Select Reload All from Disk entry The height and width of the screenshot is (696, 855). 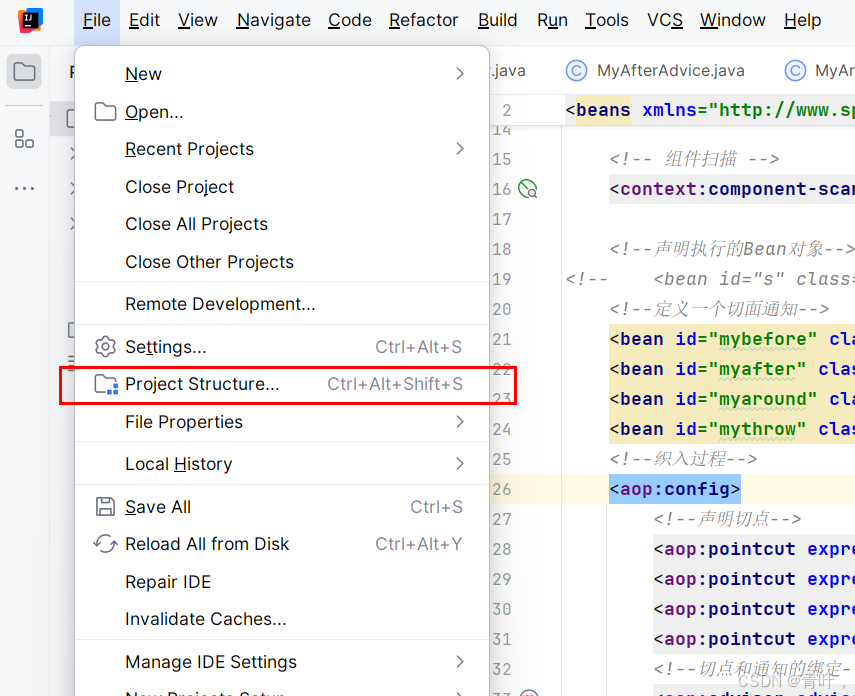[282, 544]
